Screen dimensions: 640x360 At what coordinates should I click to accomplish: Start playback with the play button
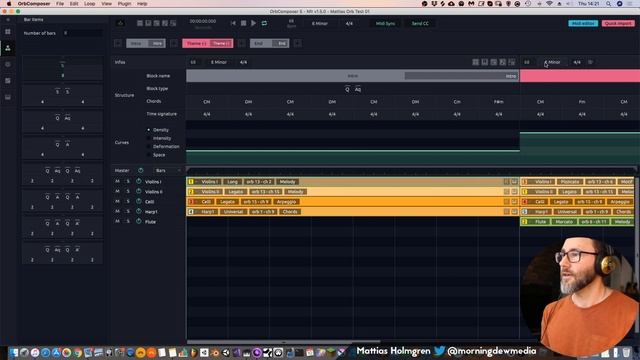pyautogui.click(x=253, y=23)
